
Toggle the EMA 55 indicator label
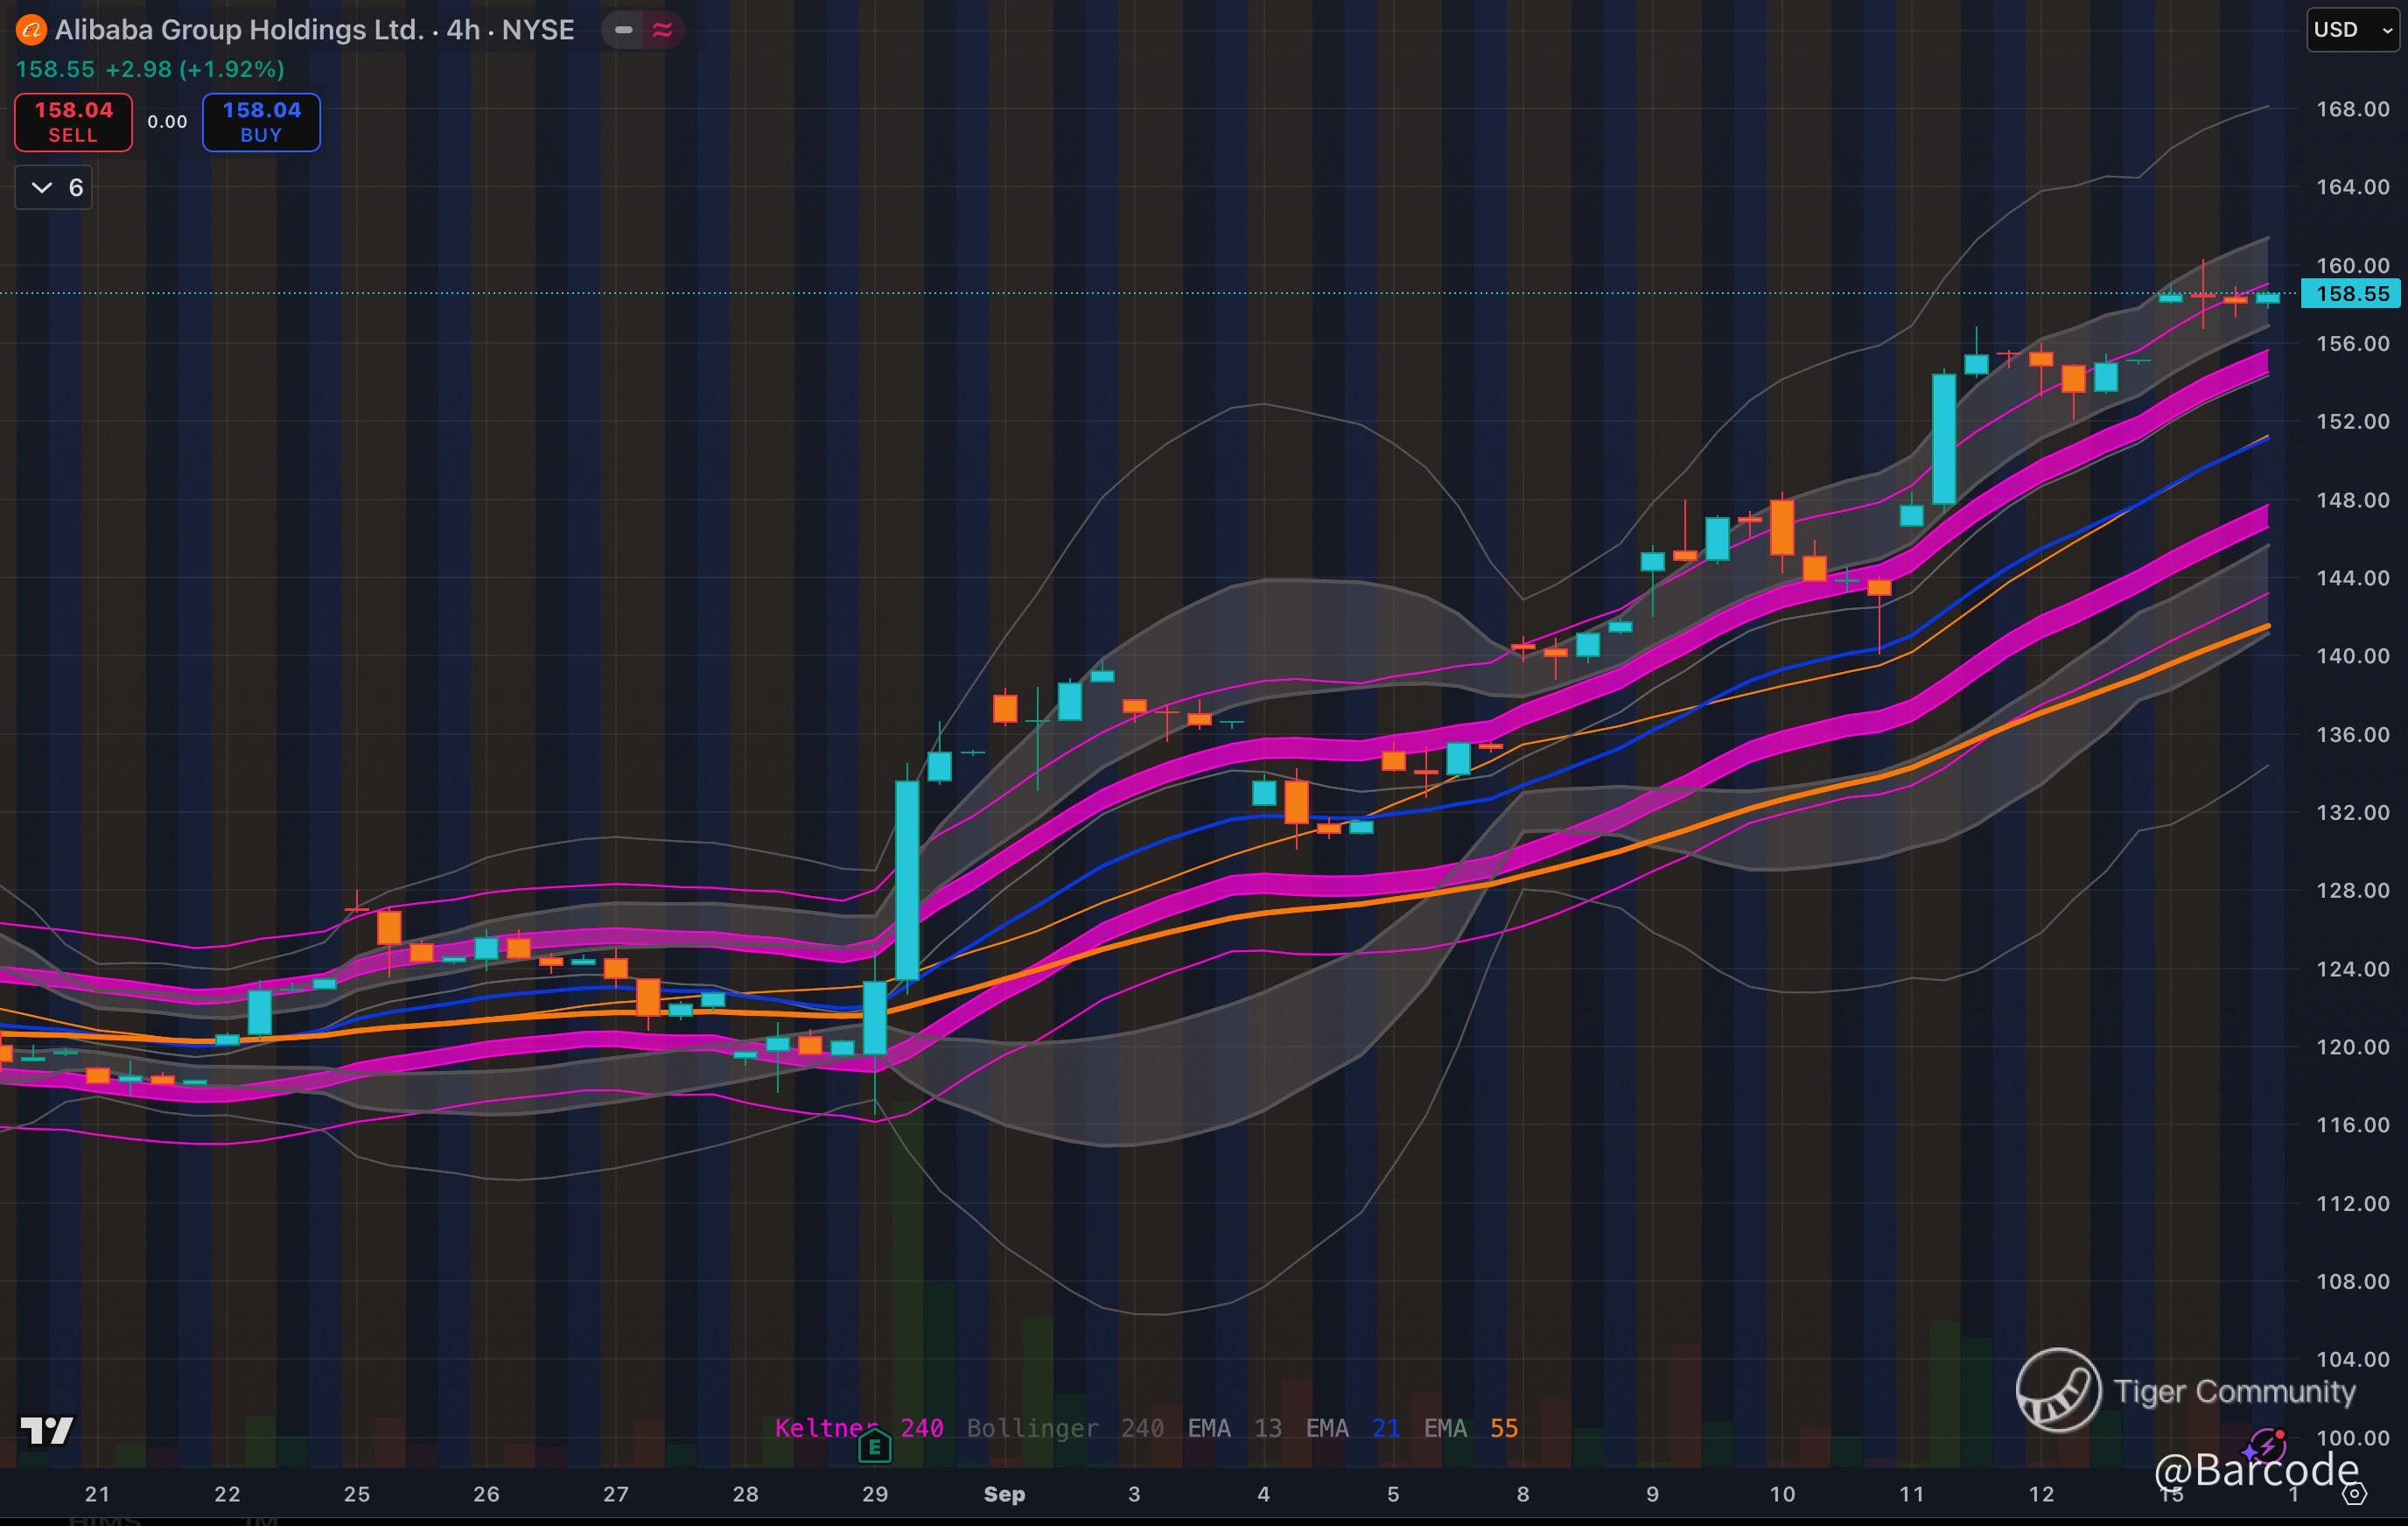click(x=1470, y=1428)
